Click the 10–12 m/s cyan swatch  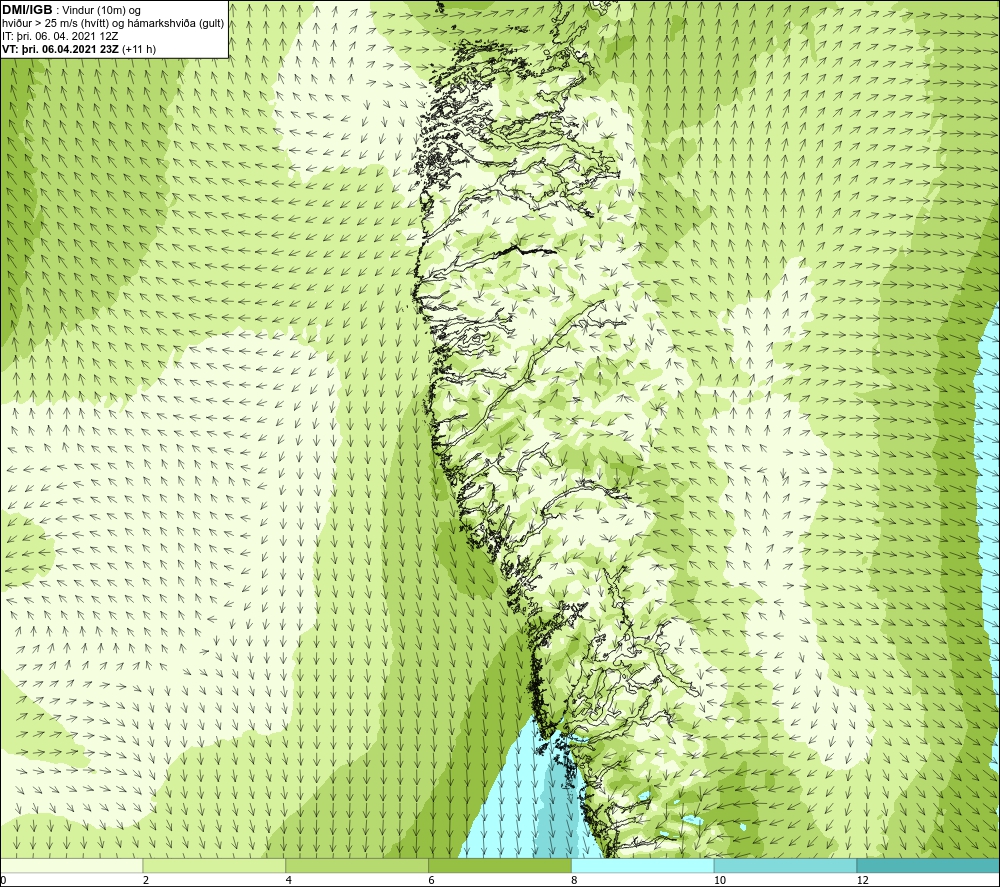coord(786,865)
